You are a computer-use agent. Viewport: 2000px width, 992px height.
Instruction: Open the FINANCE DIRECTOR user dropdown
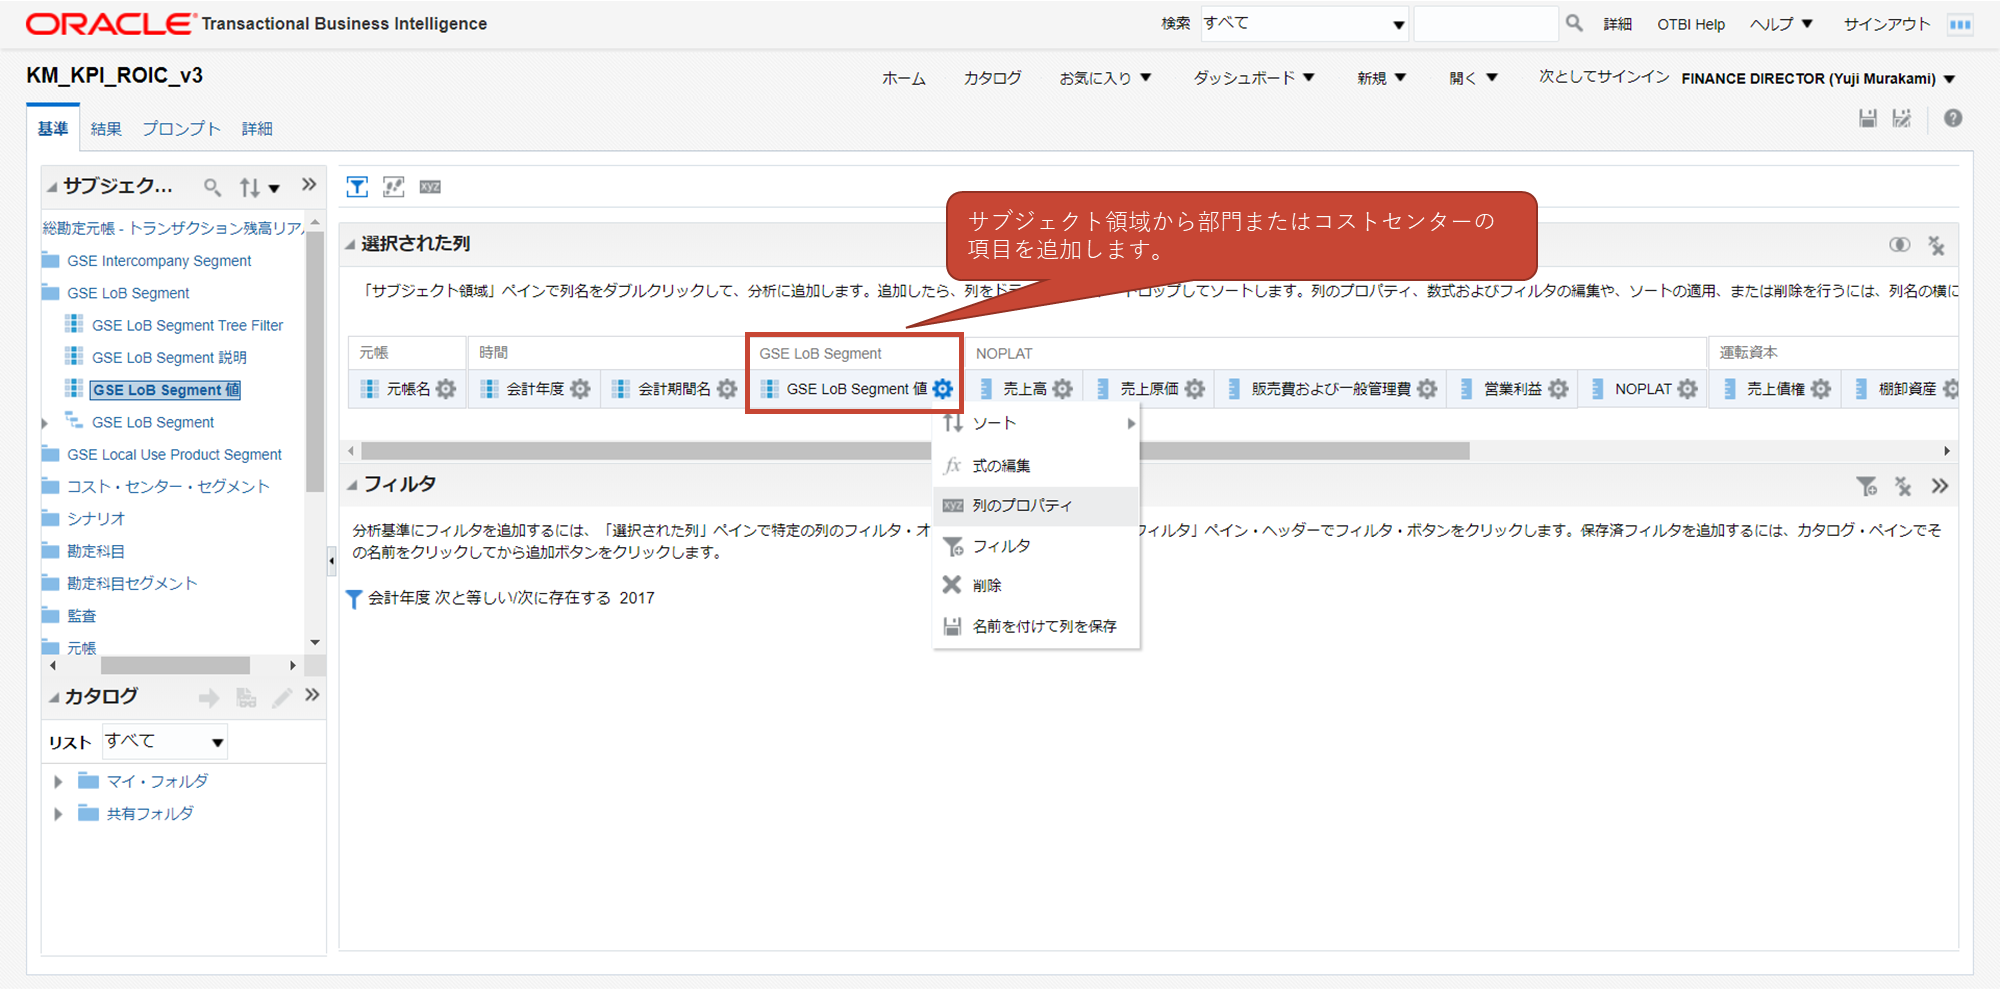pyautogui.click(x=1818, y=79)
